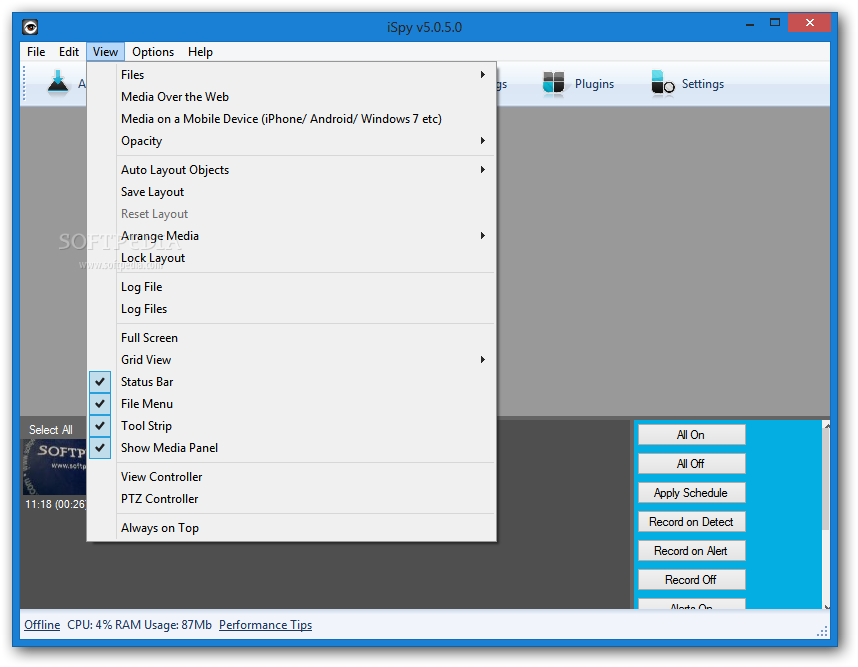The width and height of the screenshot is (858, 667).
Task: Click CPU and RAM usage status text
Action: click(x=139, y=625)
